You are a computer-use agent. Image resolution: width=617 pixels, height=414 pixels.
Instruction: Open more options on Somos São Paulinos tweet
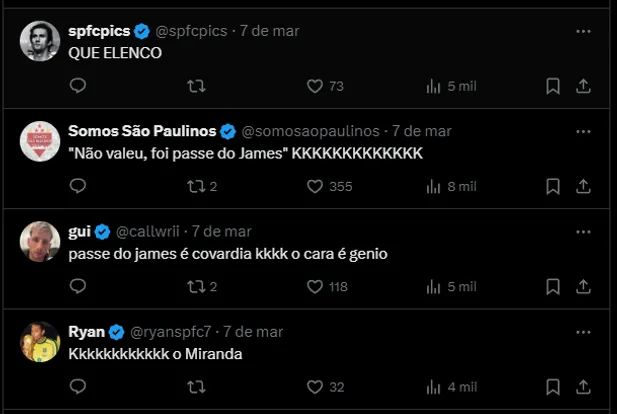coord(583,131)
